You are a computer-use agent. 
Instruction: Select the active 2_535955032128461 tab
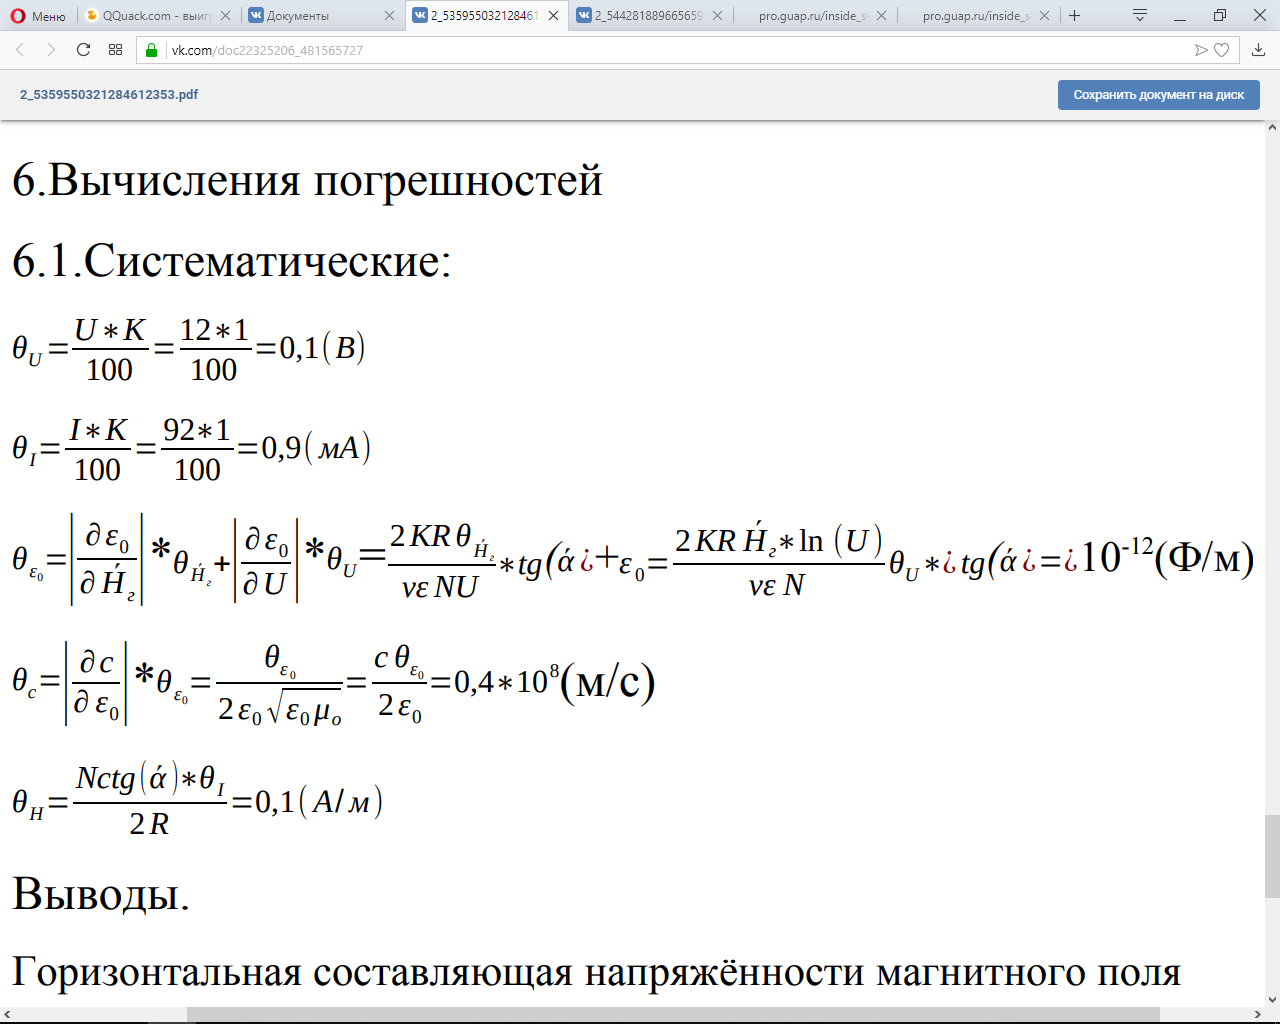487,16
